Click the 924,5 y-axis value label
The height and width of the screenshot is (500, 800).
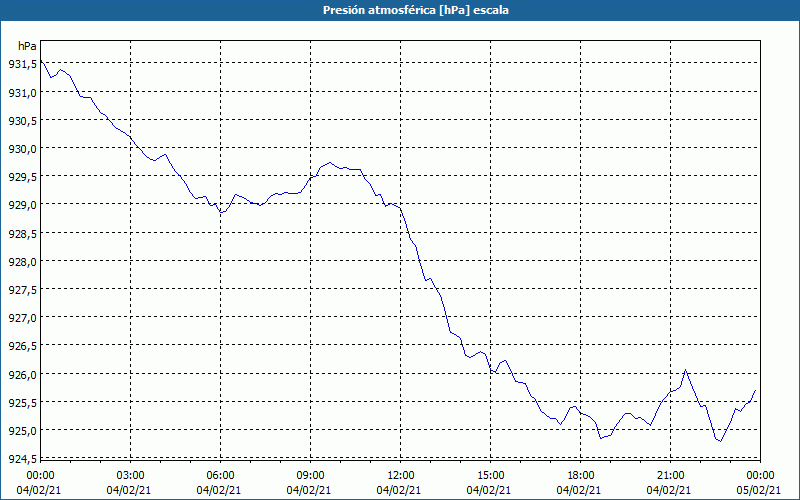tap(22, 458)
